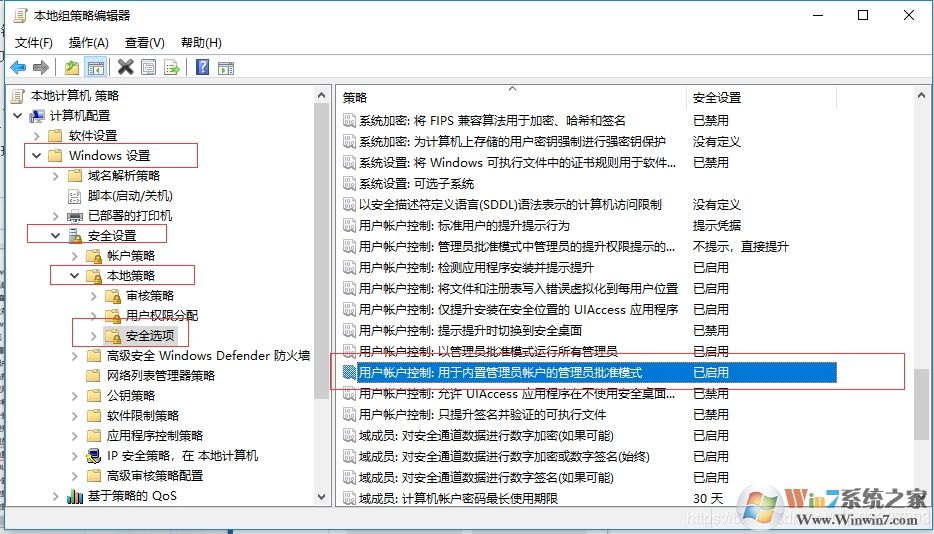This screenshot has height=534, width=934.
Task: Click the 网络列表管理器策略 folder icon
Action: [94, 375]
